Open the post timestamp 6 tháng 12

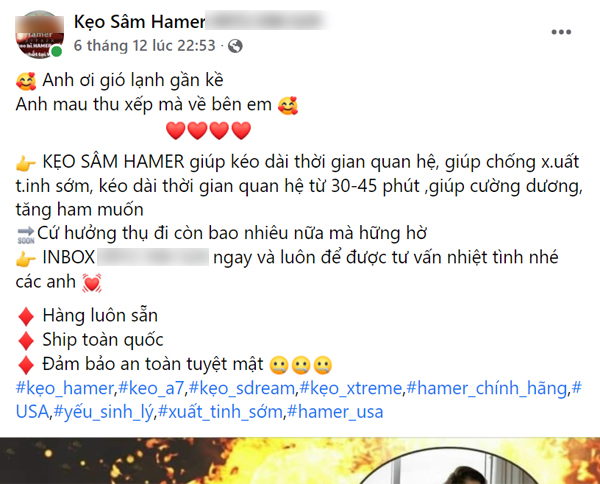145,46
